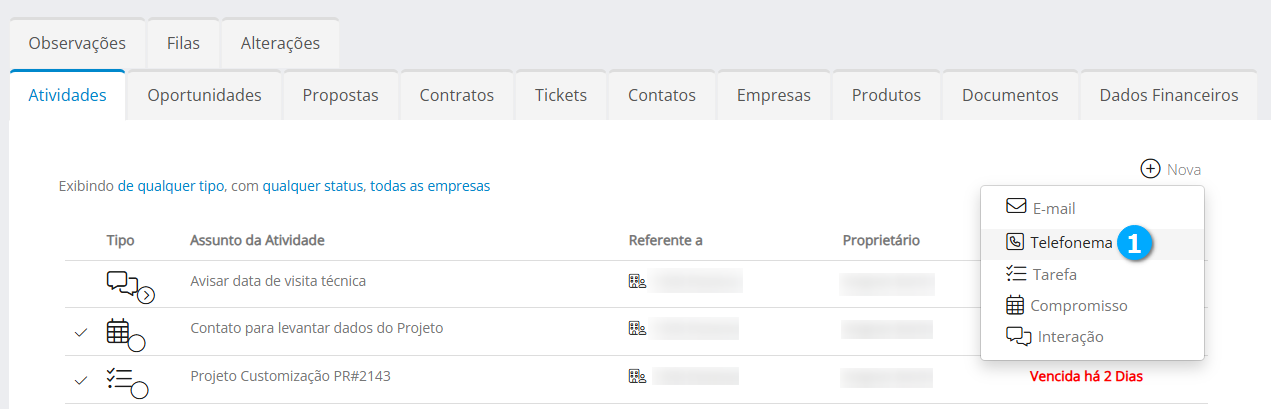The width and height of the screenshot is (1271, 409).
Task: Click the E-mail envelope icon in menu
Action: [1016, 207]
